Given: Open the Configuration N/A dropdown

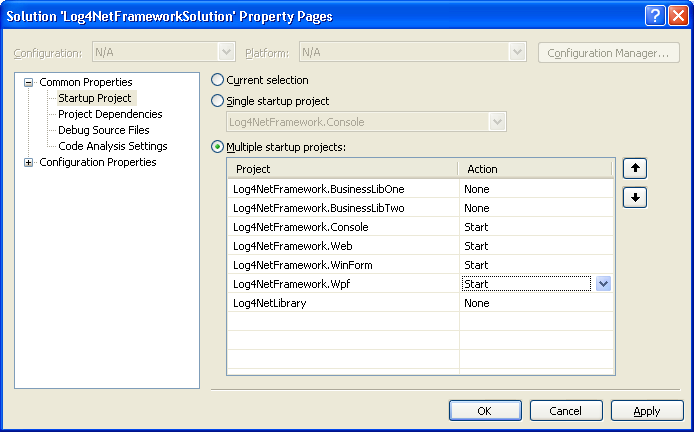Looking at the screenshot, I should pyautogui.click(x=164, y=52).
